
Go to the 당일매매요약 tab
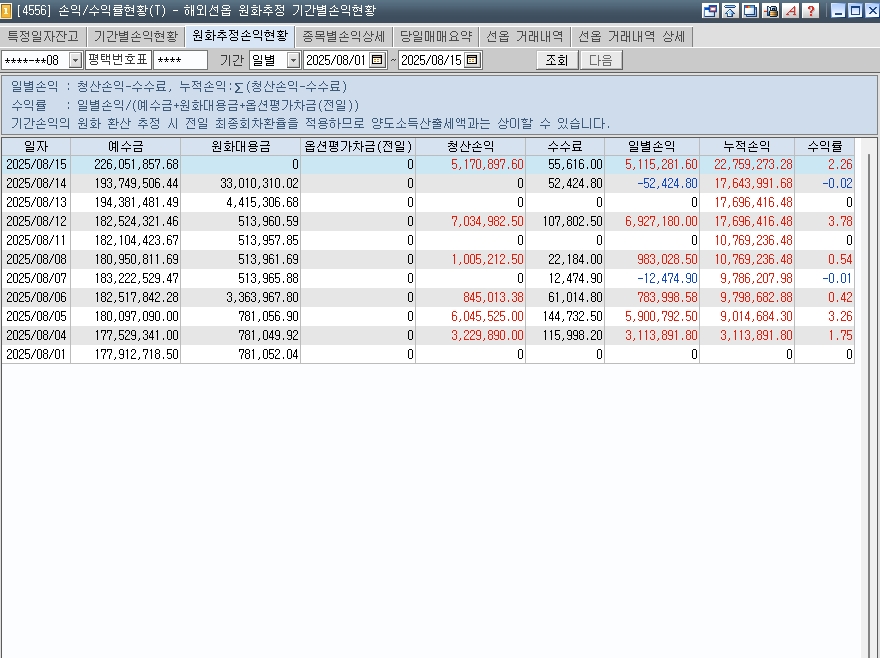(436, 37)
